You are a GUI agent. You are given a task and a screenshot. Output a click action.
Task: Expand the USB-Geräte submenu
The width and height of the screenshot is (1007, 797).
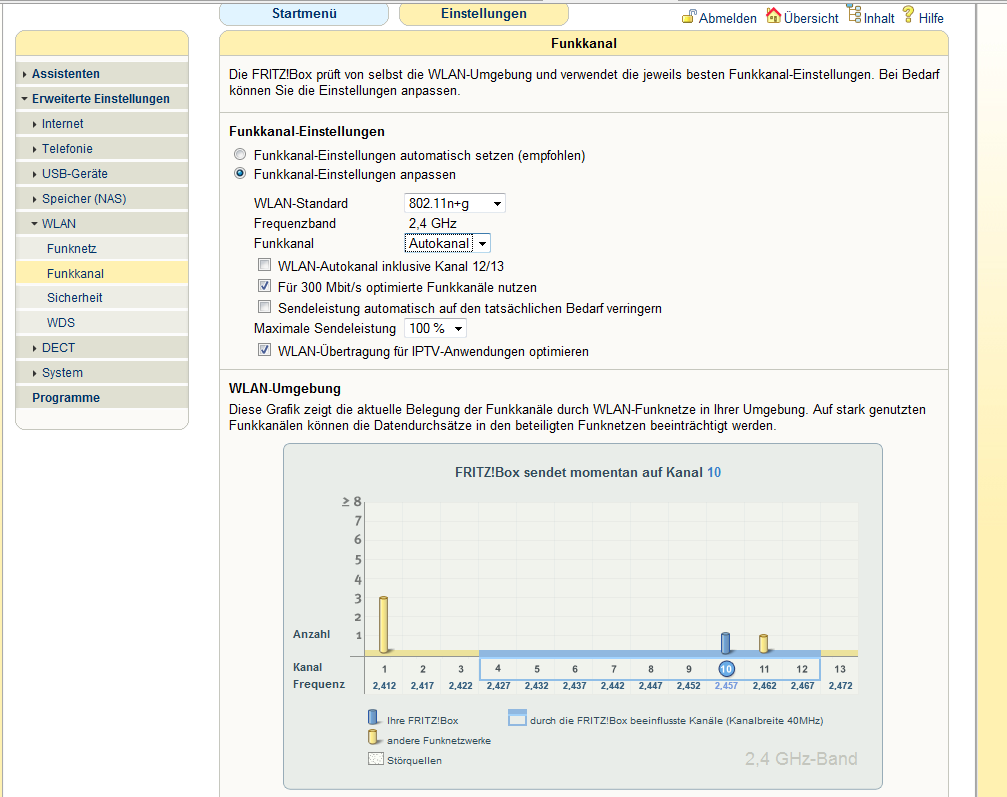click(x=102, y=174)
